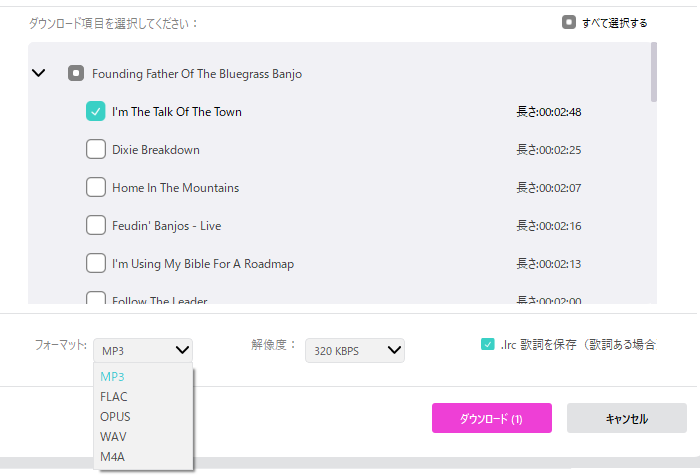Toggle the すべて選択する select-all checkbox

[569, 22]
